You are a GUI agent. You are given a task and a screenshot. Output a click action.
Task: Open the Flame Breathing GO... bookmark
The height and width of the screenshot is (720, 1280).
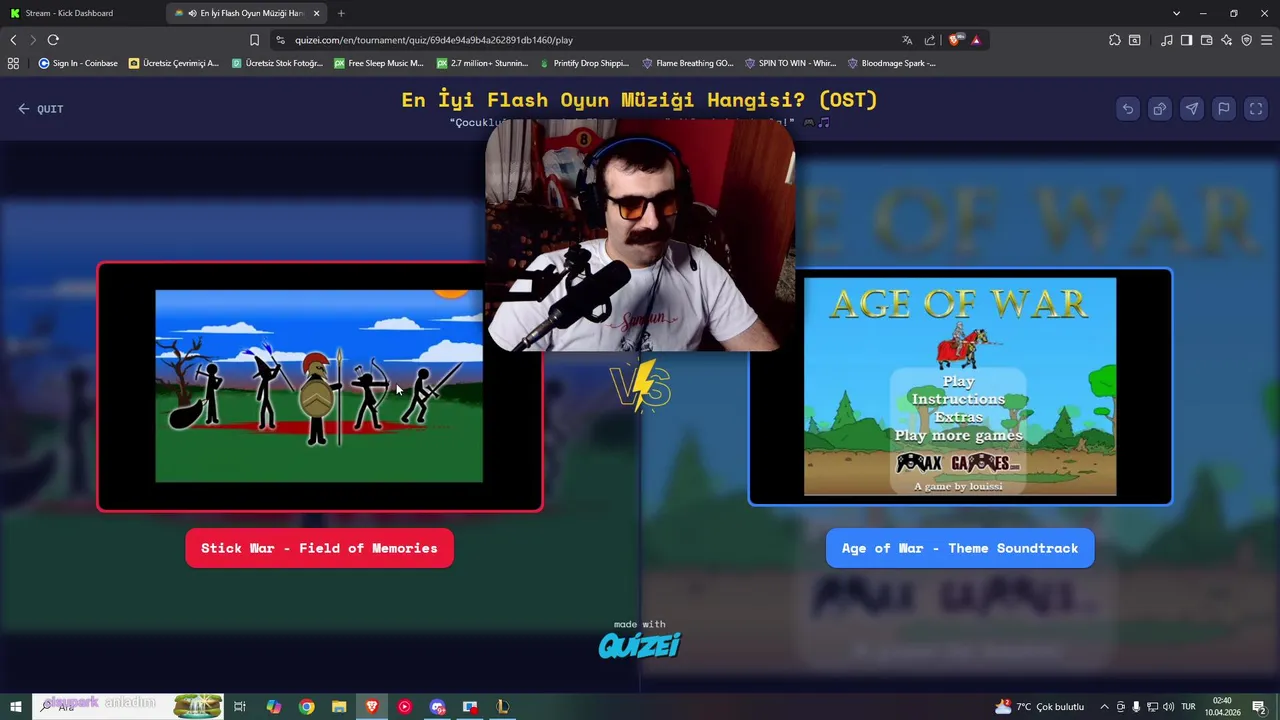pyautogui.click(x=688, y=63)
